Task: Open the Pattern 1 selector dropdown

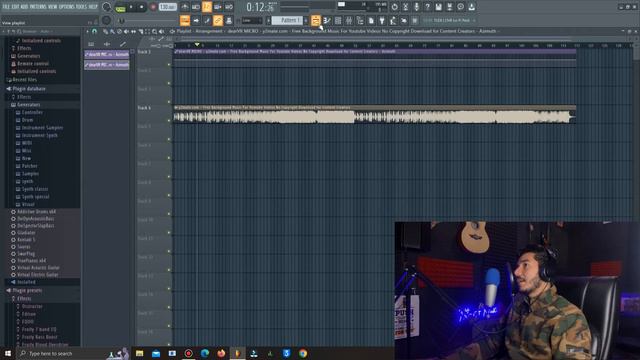Action: click(288, 20)
